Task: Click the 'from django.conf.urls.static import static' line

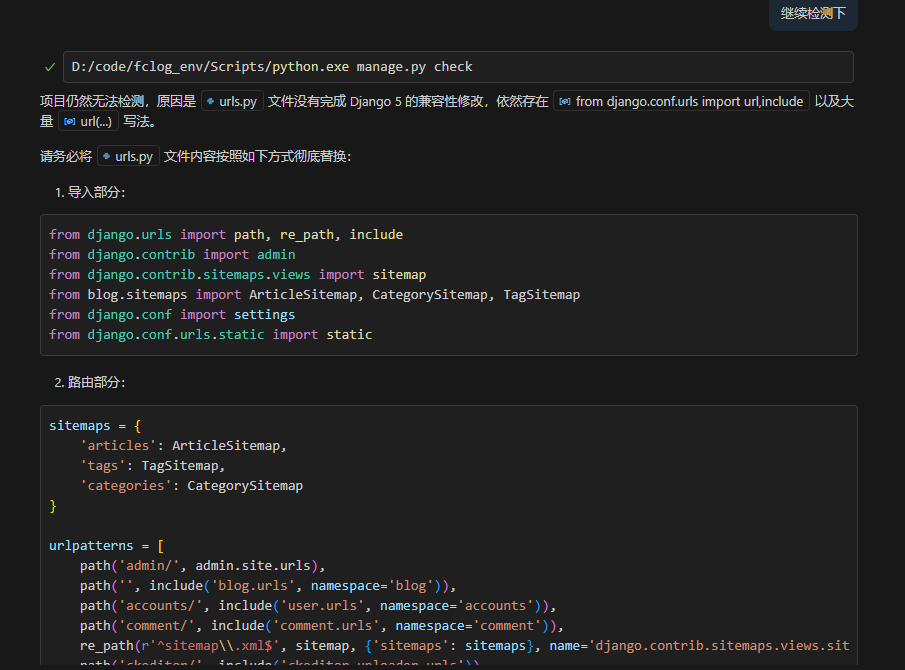Action: (210, 334)
